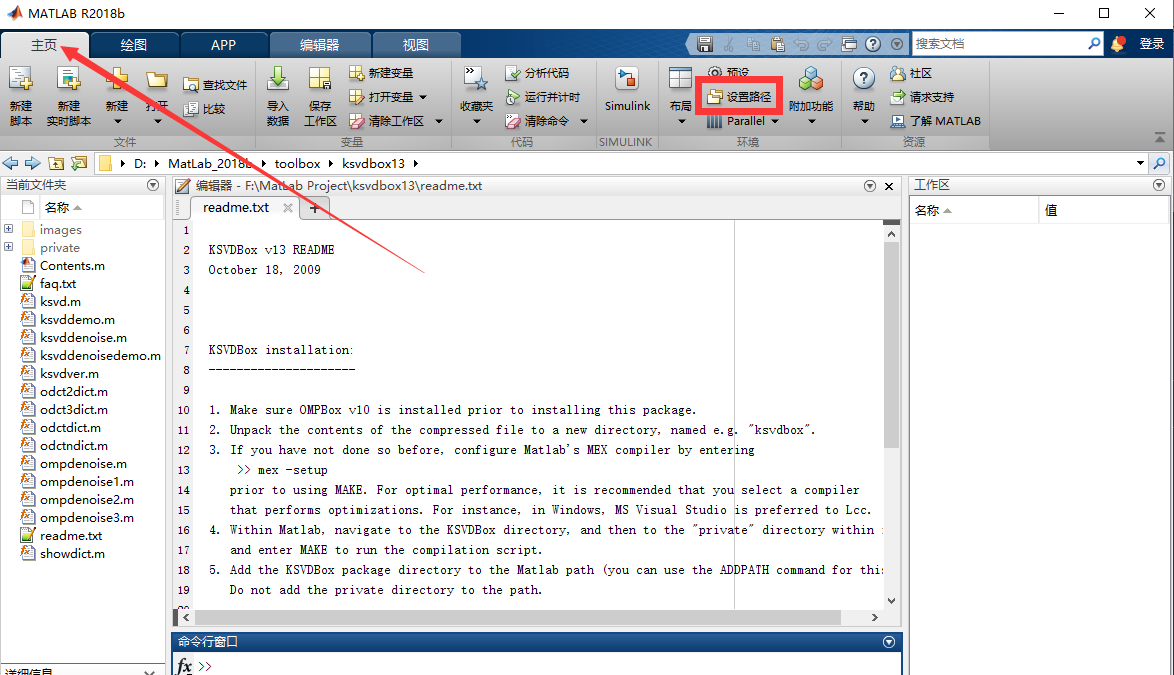Screen dimensions: 1174x675
Task: Click the redo arrow in quick access toolbar
Action: coord(825,44)
